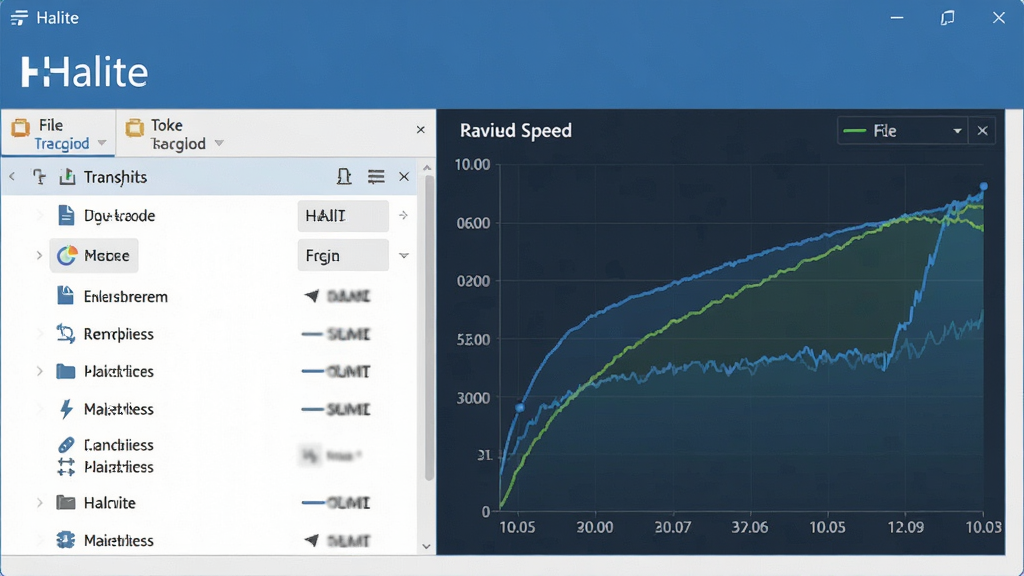Expand the Halcvite folder row

pos(39,502)
